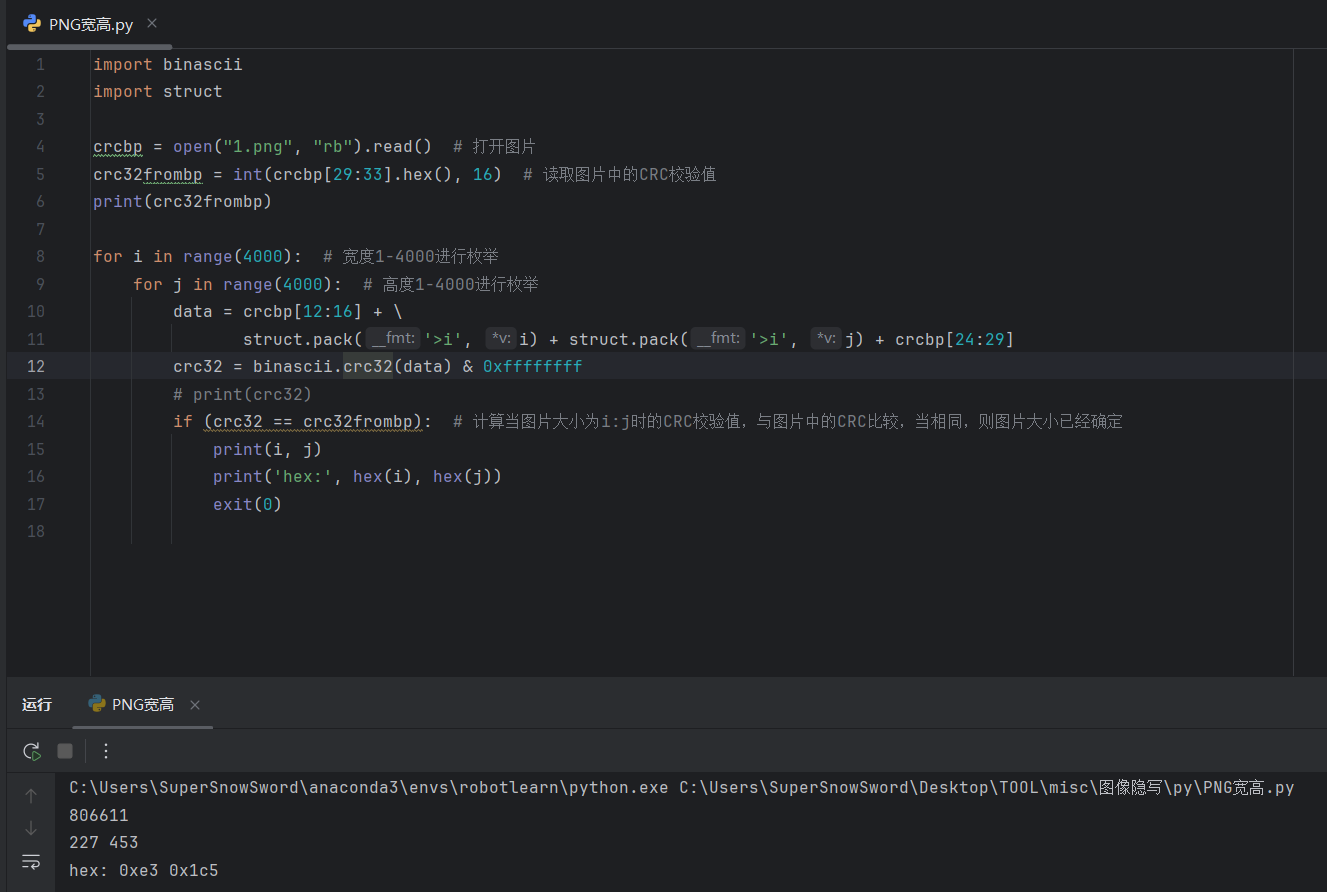Close the PNG宽高 run tab
1327x892 pixels.
[195, 705]
